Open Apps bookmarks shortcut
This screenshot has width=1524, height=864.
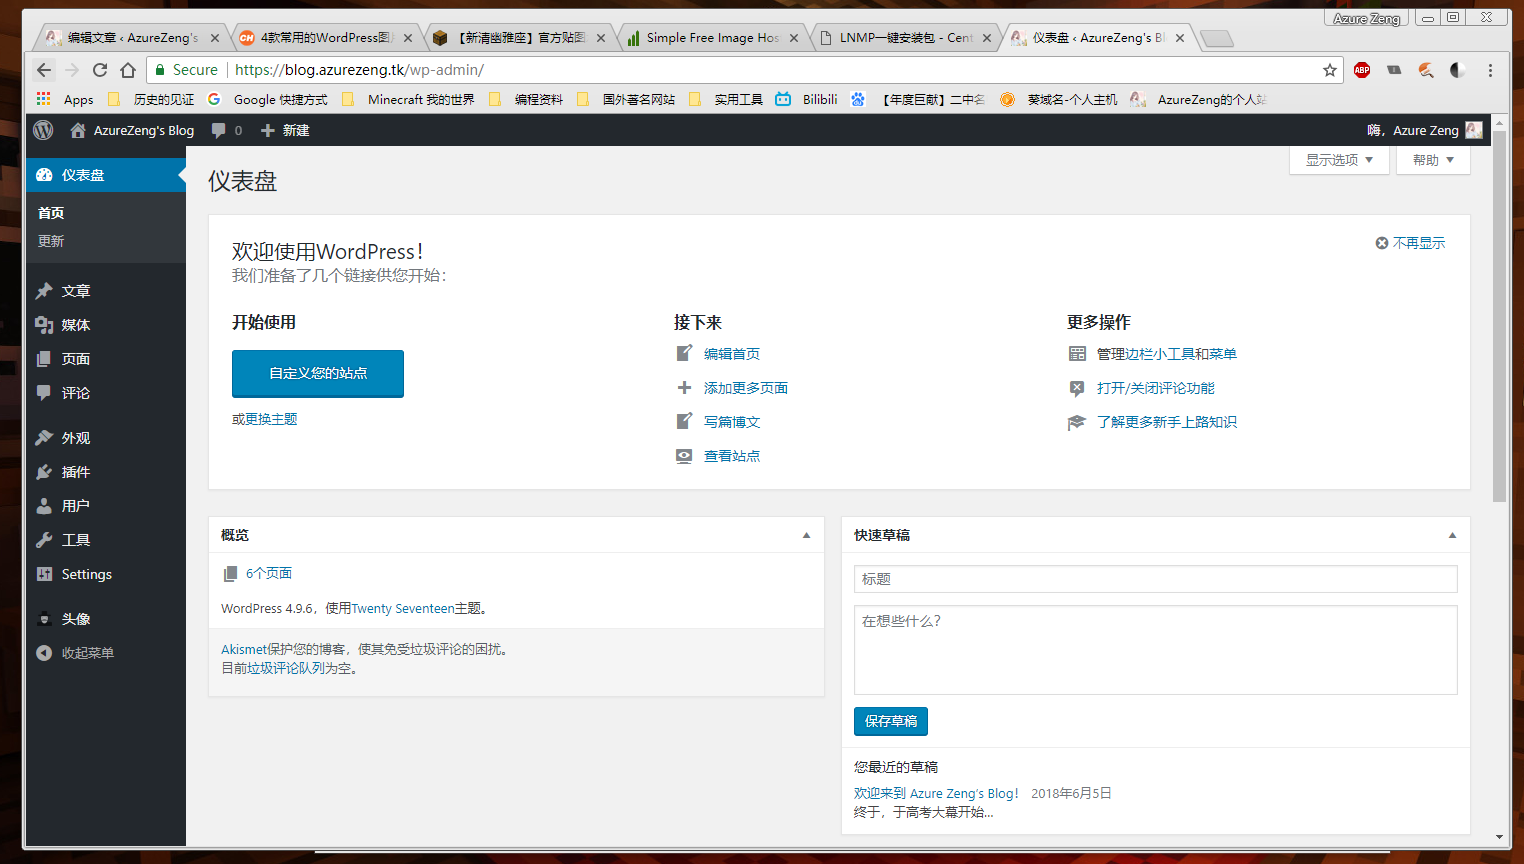point(65,99)
